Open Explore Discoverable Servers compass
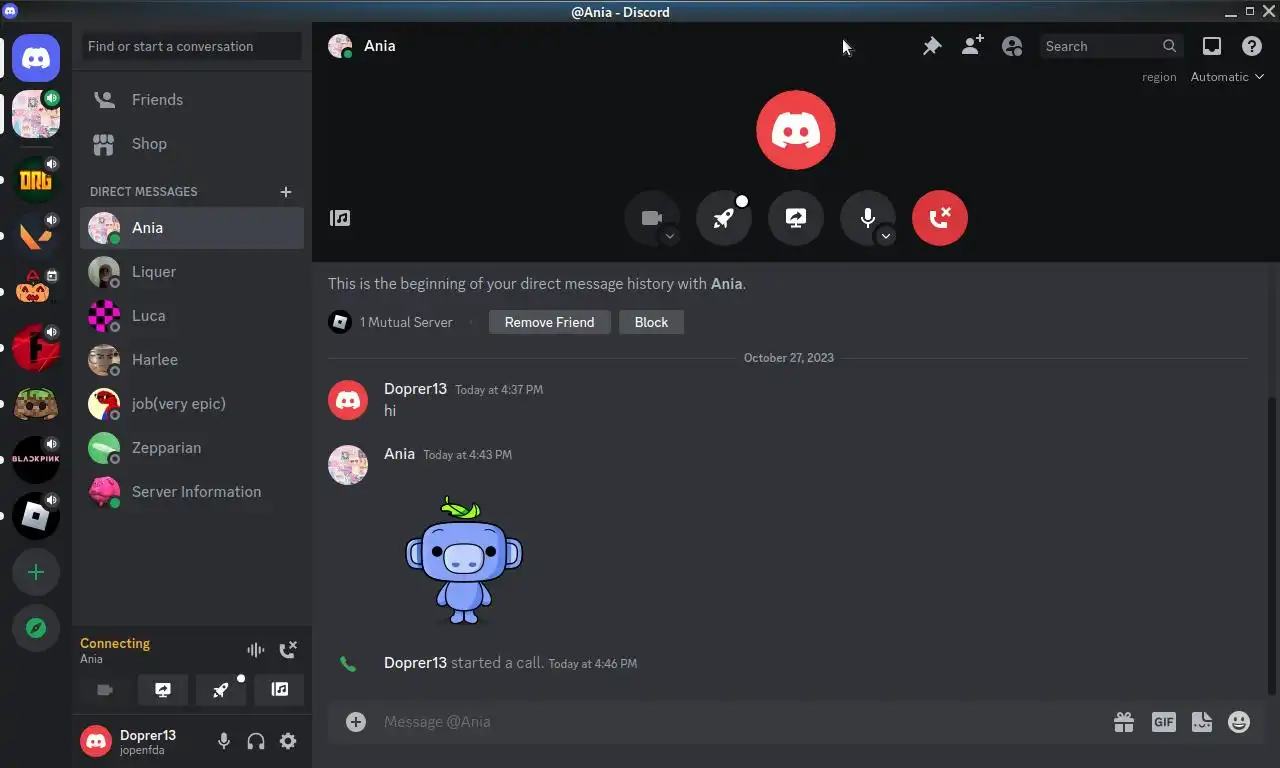 coord(36,628)
